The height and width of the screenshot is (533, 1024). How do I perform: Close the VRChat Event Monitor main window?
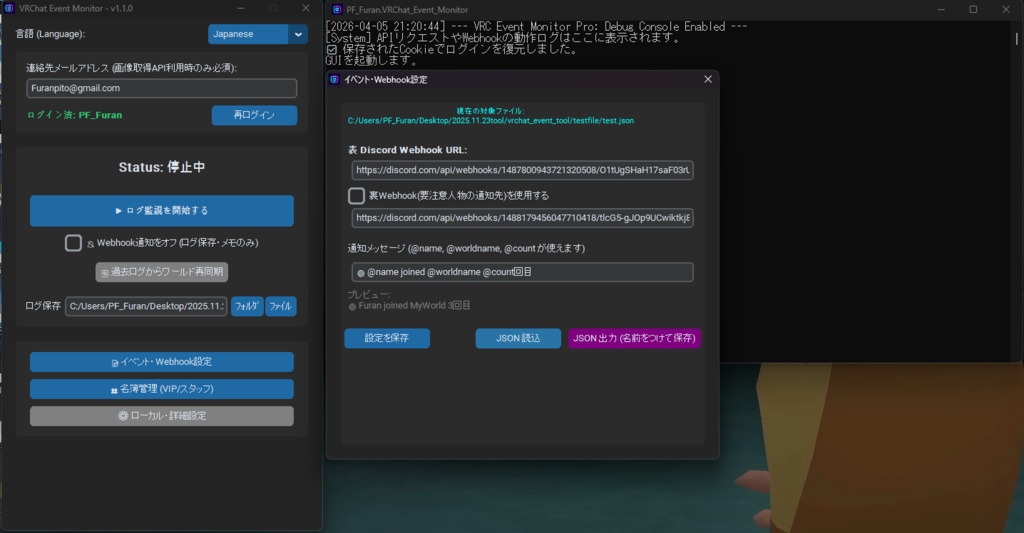(306, 8)
